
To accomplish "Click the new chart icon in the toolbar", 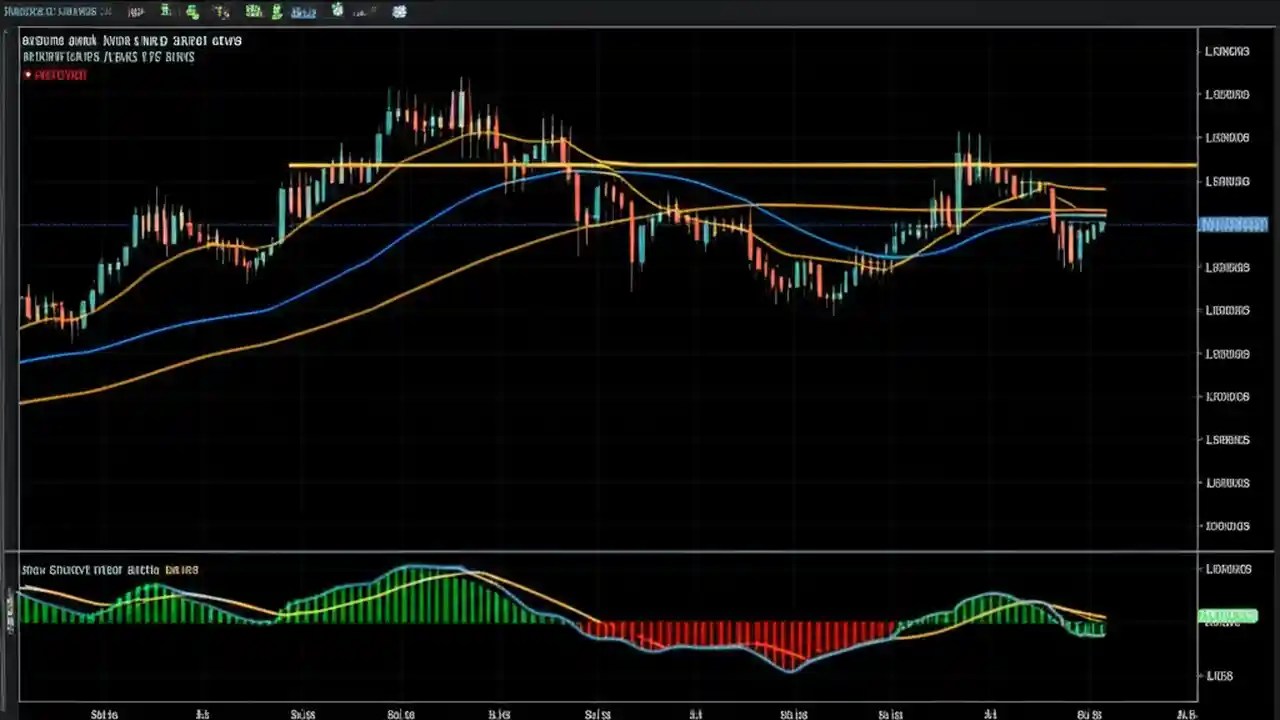I will click(x=165, y=11).
